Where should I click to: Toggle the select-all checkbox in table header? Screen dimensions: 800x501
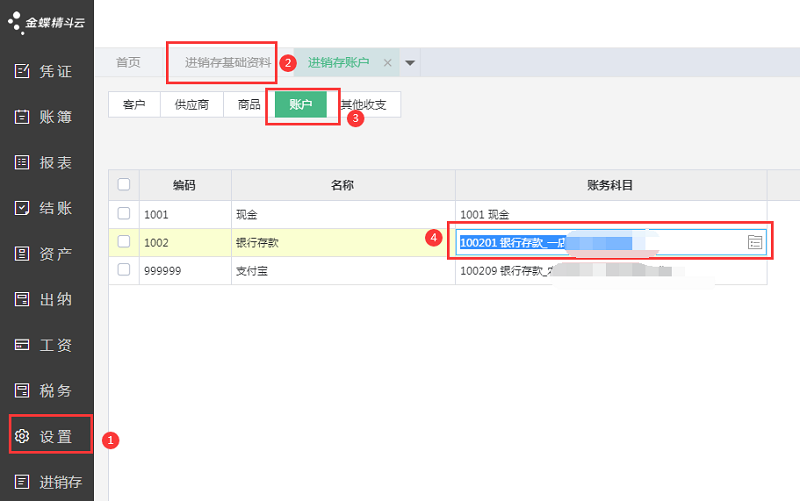tap(124, 184)
